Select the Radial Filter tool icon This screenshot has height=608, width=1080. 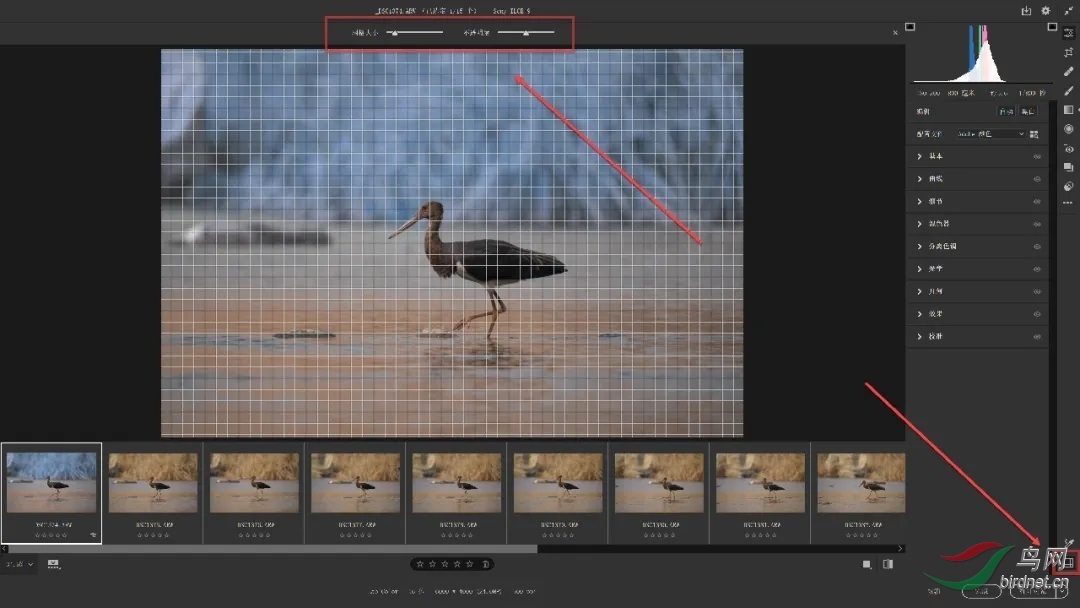point(1068,129)
